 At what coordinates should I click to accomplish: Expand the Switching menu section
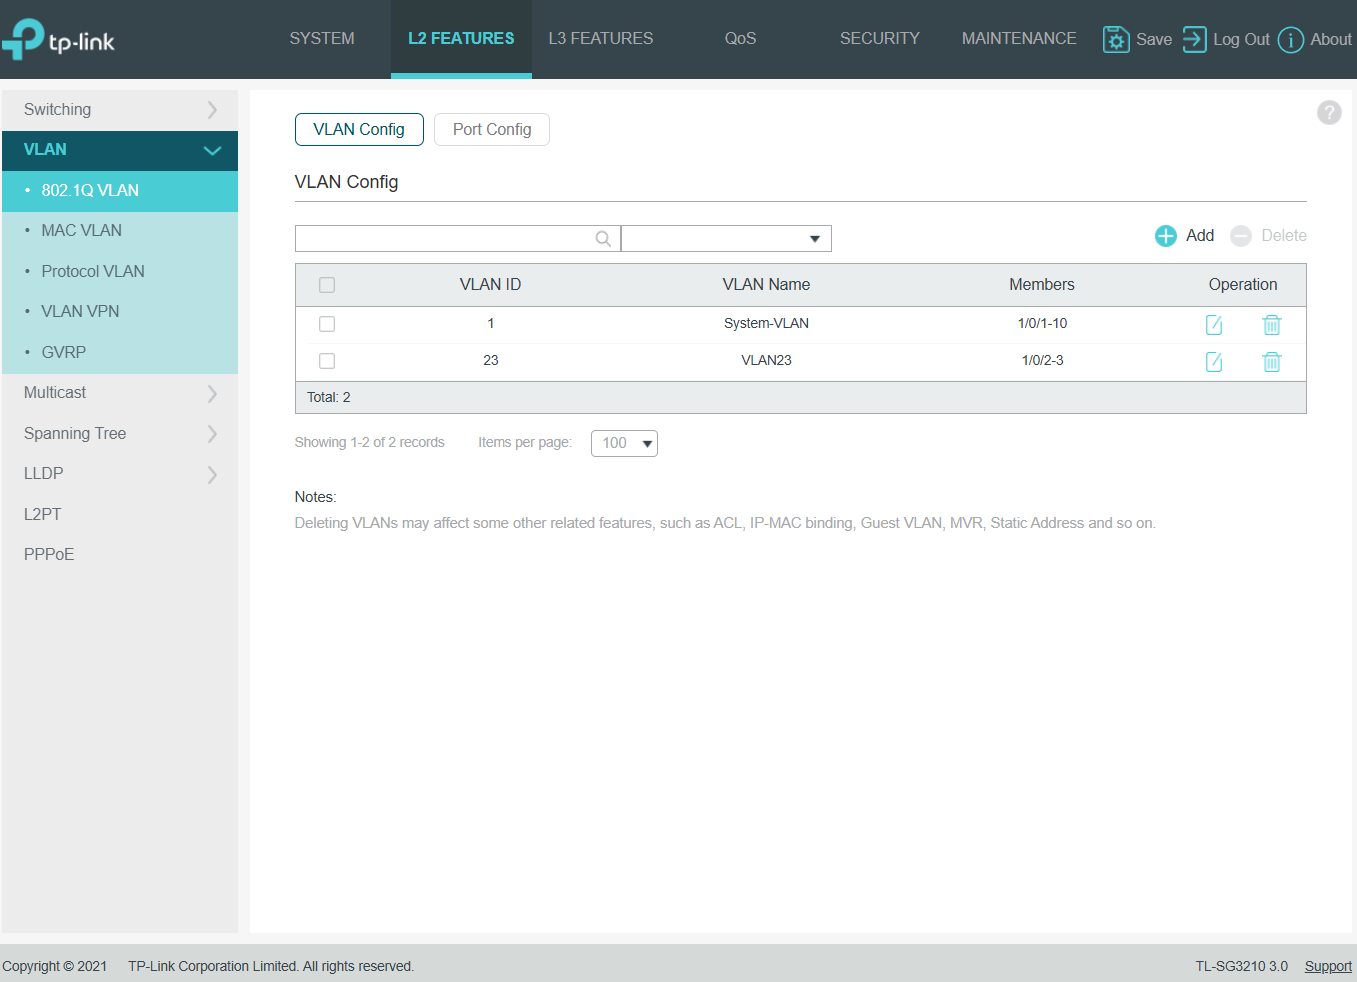point(119,110)
